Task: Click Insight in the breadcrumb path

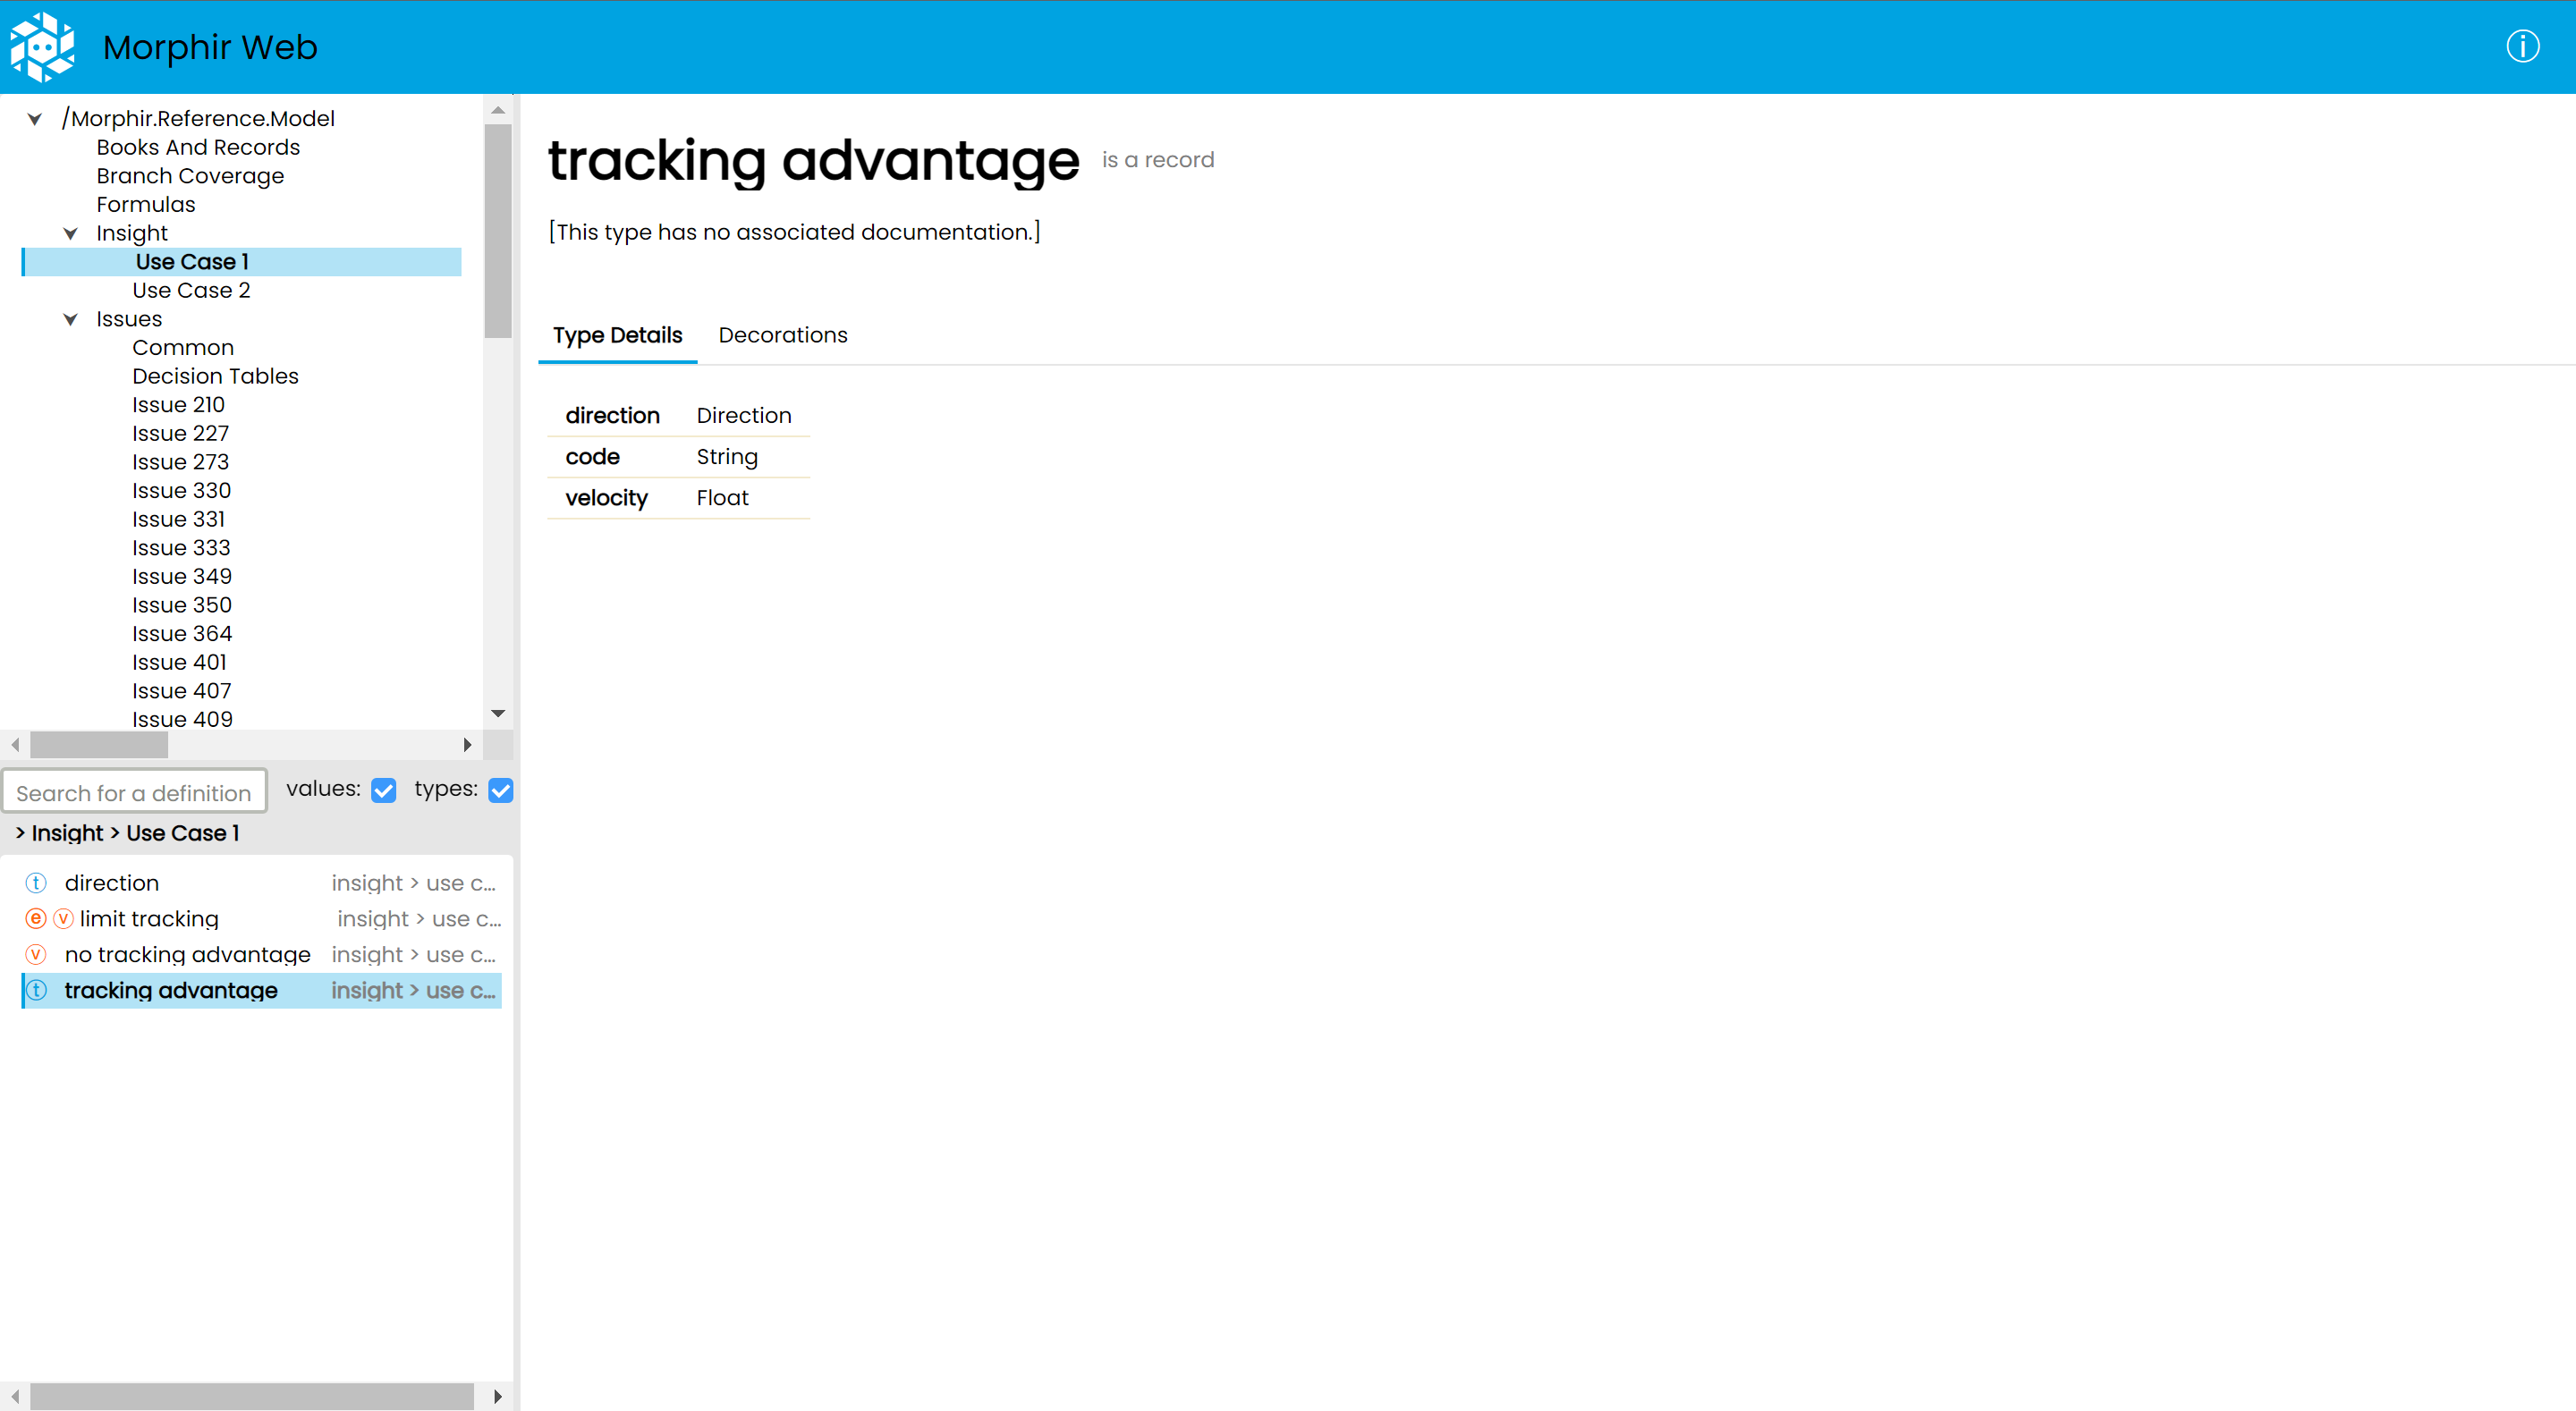Action: (x=67, y=833)
